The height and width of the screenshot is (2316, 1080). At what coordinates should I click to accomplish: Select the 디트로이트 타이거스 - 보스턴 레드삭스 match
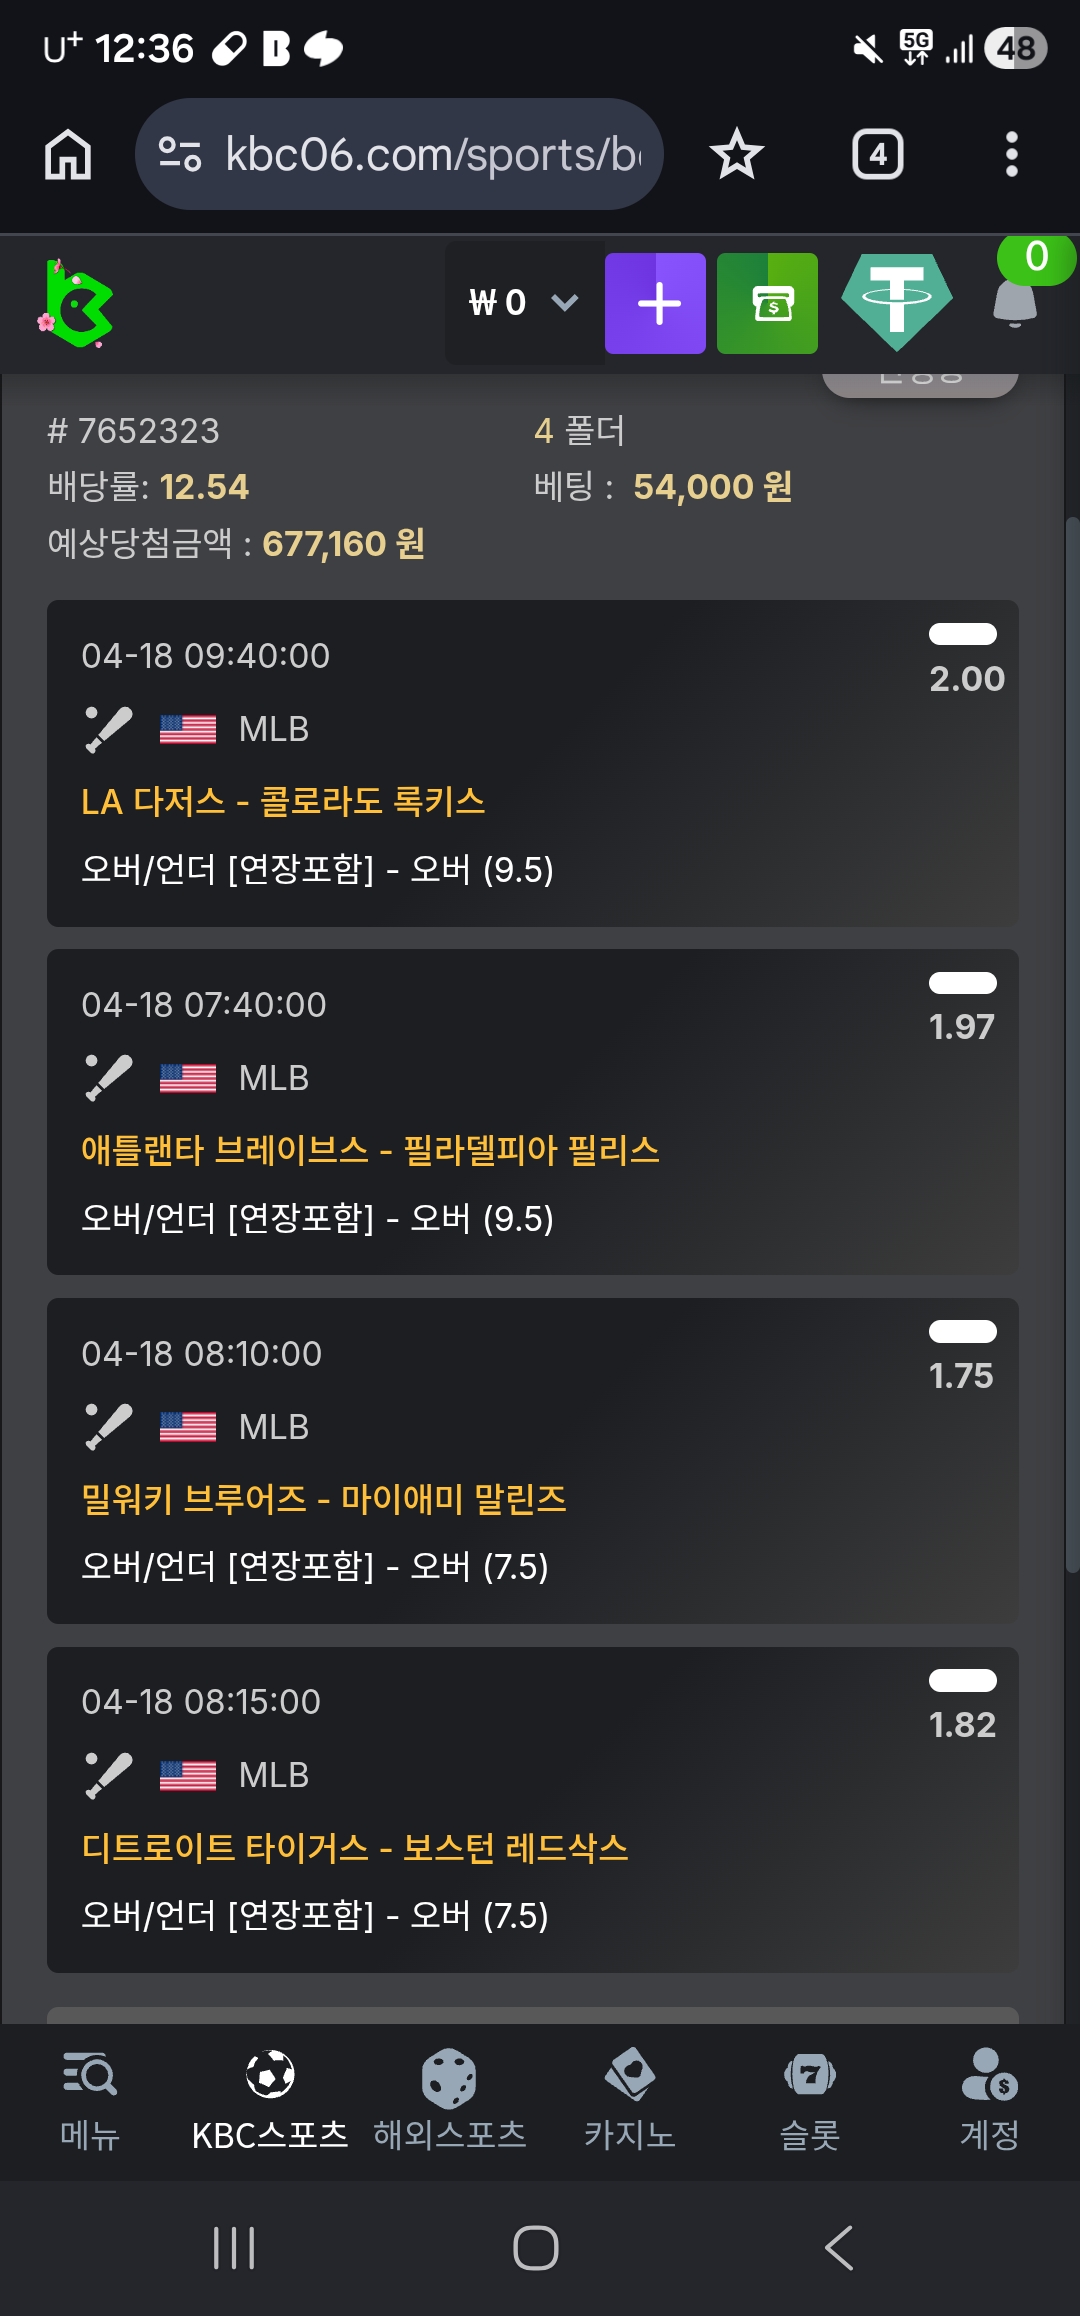pos(355,1848)
